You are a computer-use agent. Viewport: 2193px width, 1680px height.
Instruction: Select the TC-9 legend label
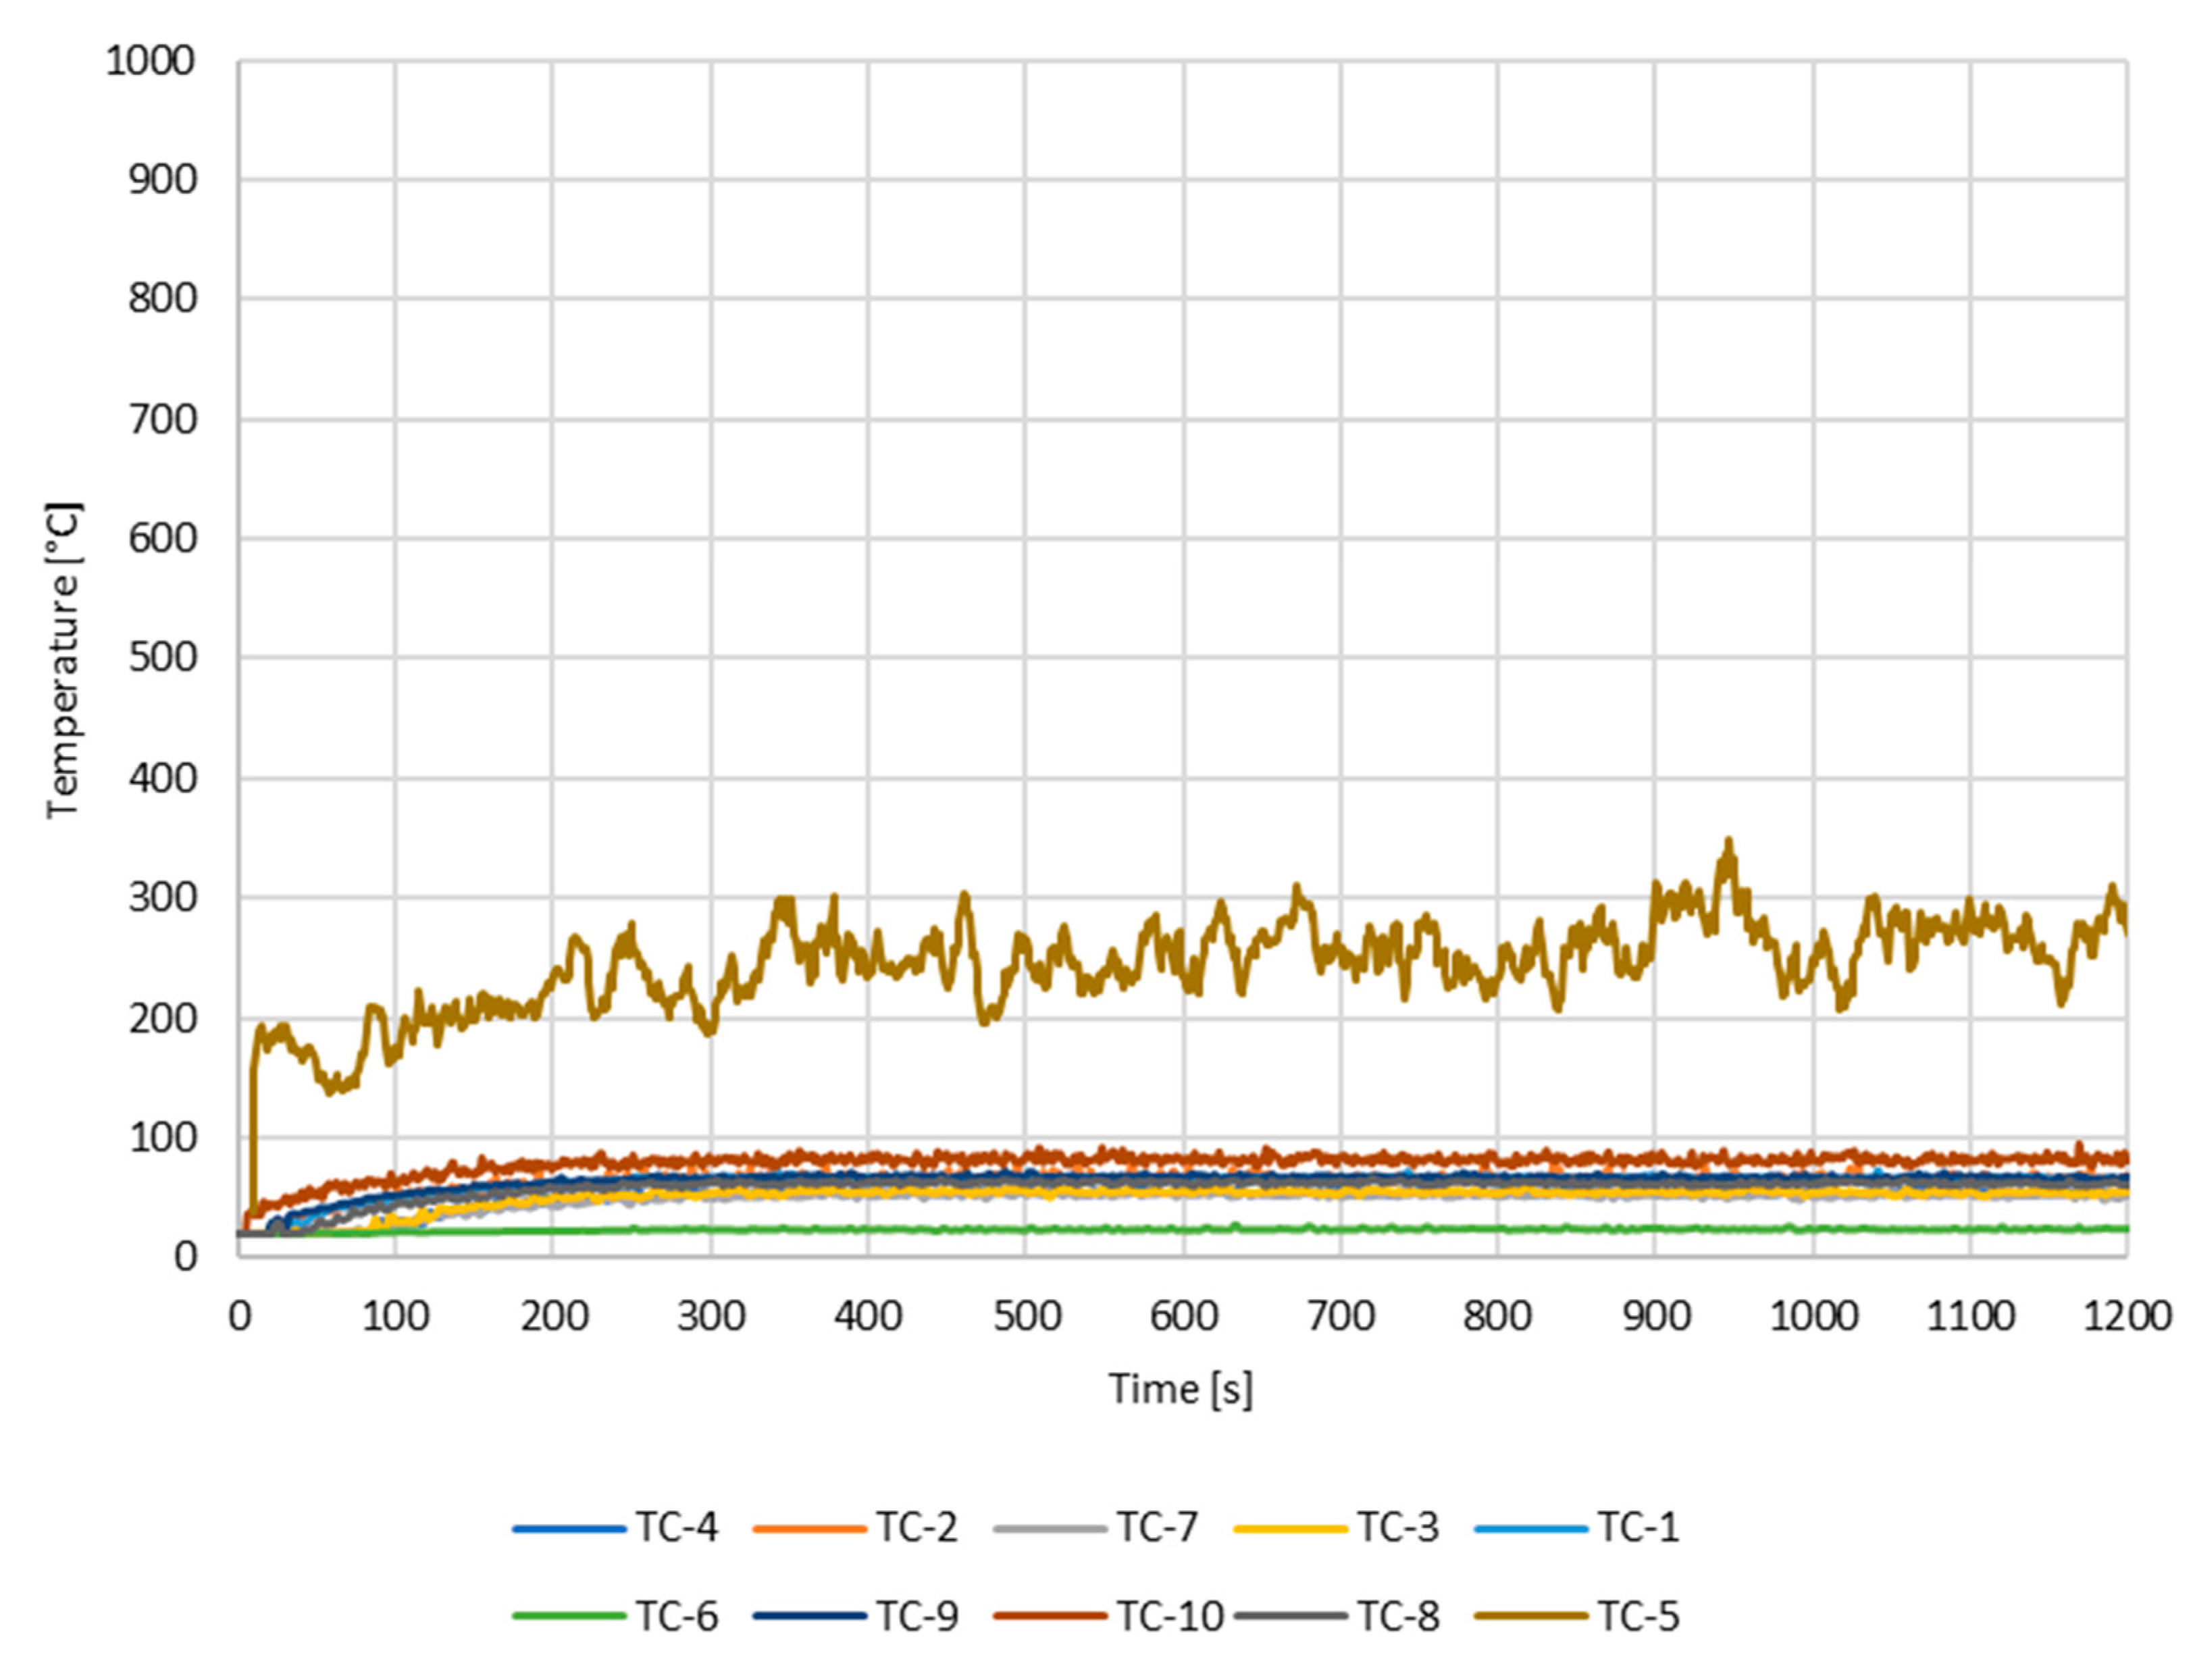(917, 1616)
